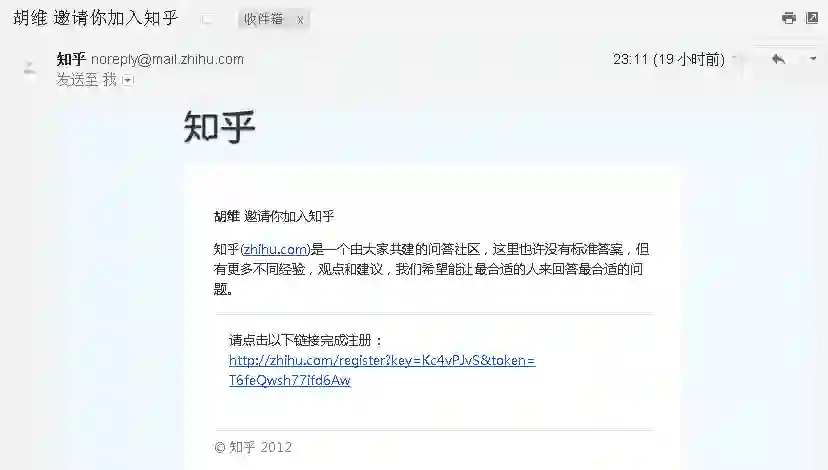The image size is (828, 470).
Task: Print this email with the printer icon
Action: point(788,18)
